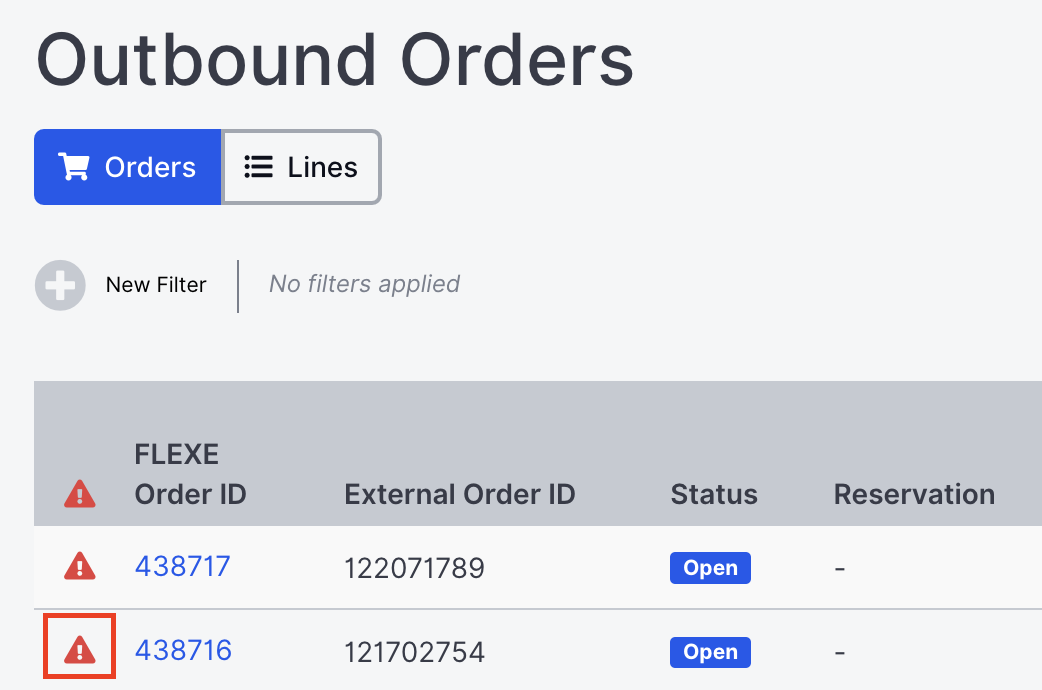Switch to the Lines tab
The image size is (1042, 690).
(x=300, y=167)
